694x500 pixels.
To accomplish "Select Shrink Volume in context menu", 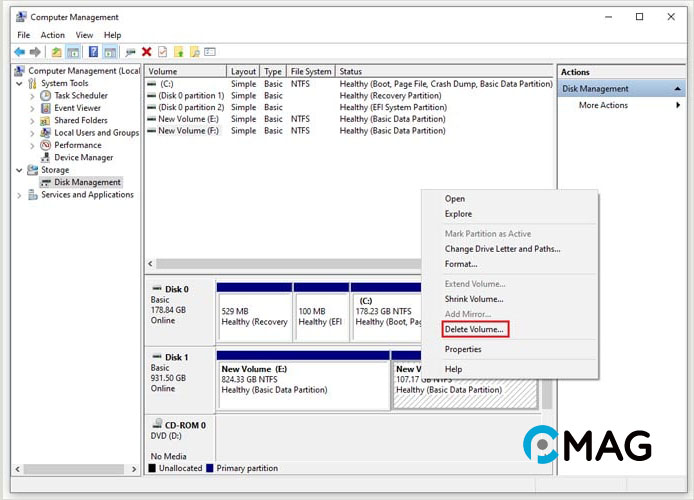I will coord(474,299).
